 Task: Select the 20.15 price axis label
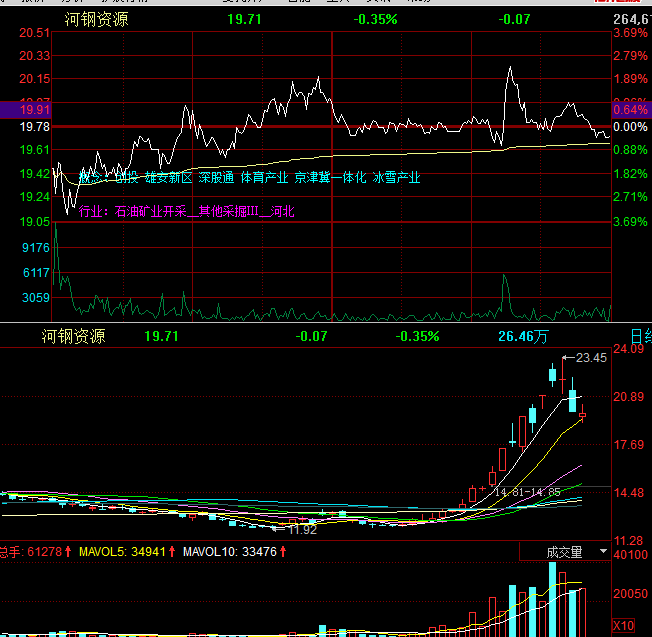[35, 79]
